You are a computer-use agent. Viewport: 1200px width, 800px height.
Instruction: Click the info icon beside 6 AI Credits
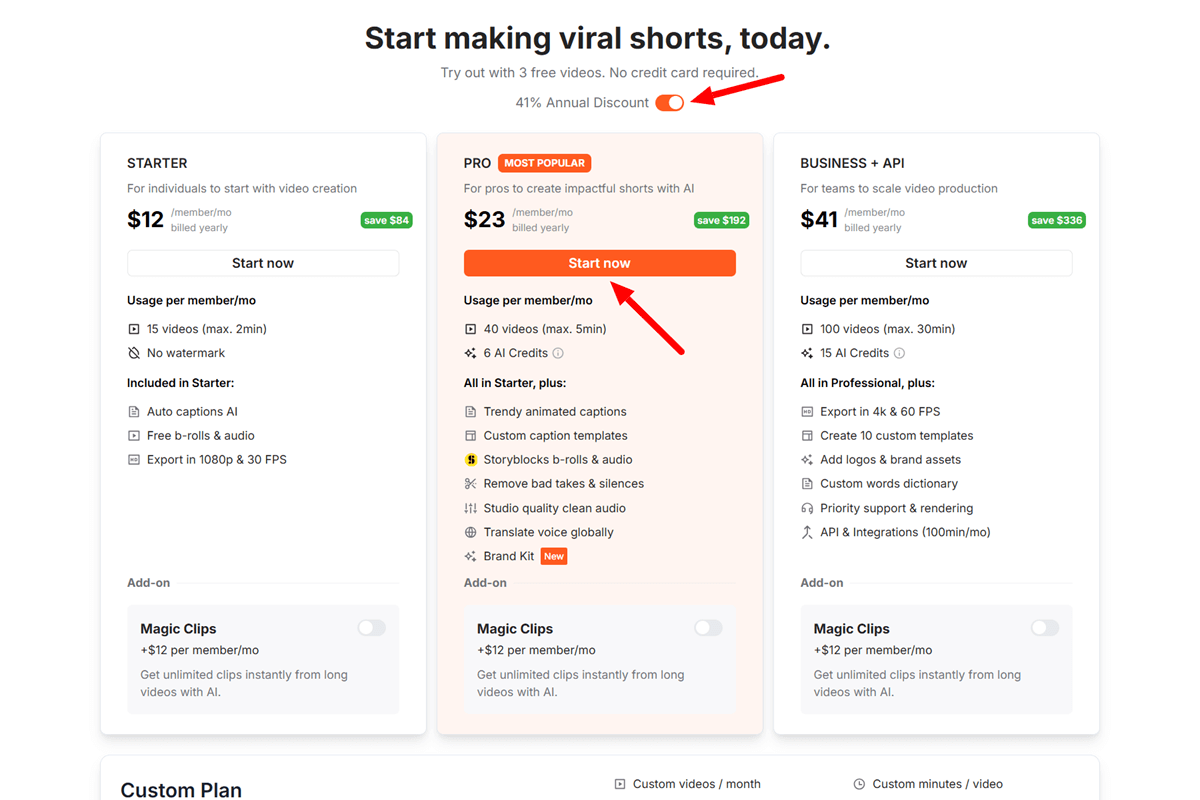coord(558,353)
